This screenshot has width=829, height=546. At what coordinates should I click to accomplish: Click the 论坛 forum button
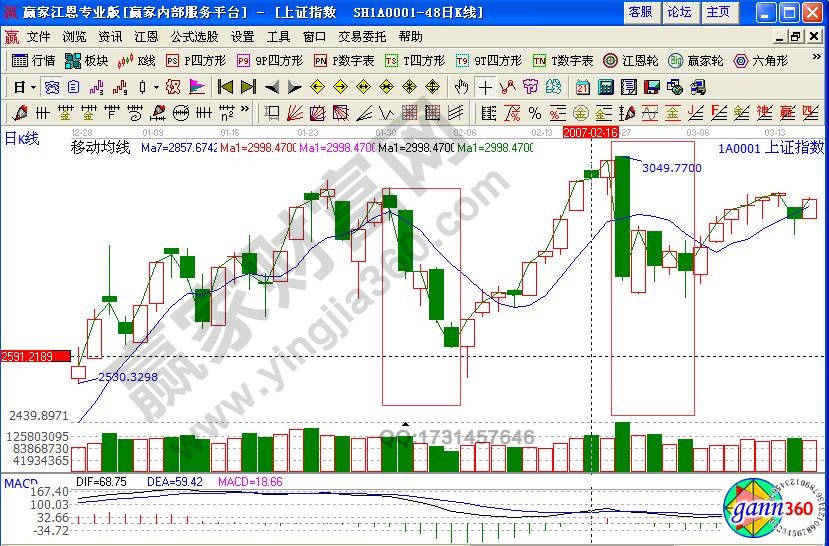tap(679, 12)
